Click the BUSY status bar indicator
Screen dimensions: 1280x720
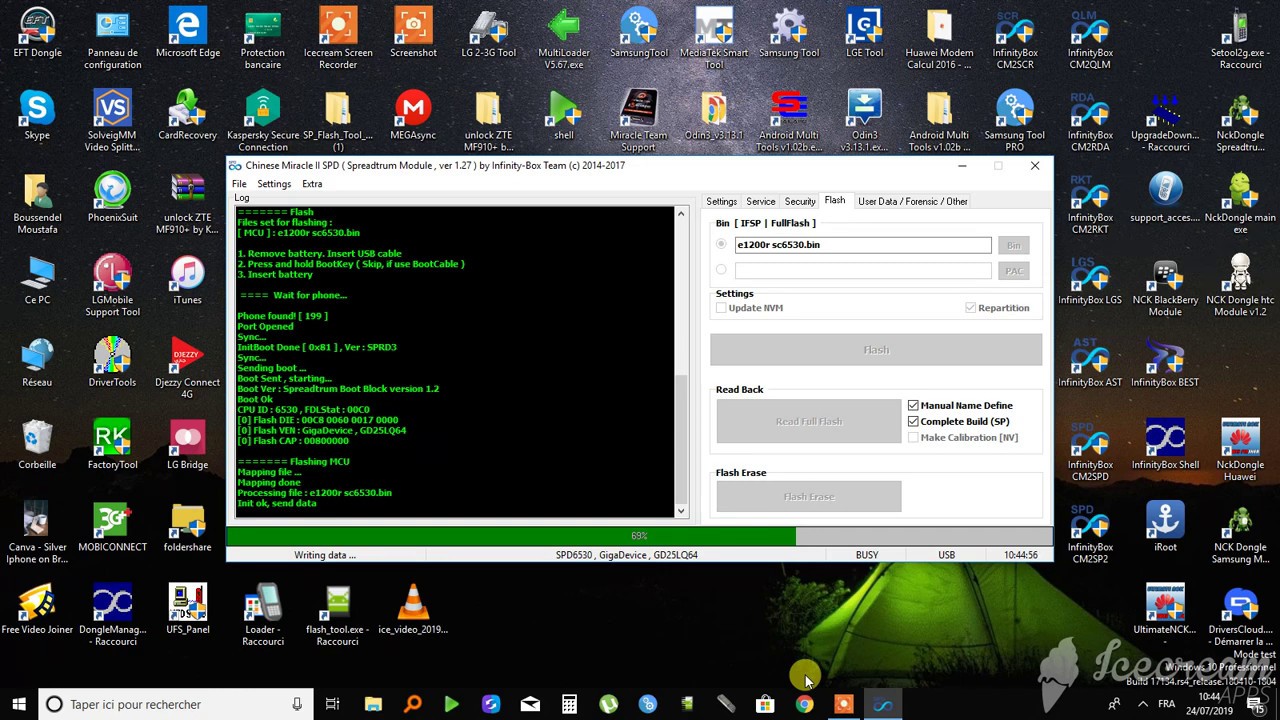point(867,555)
